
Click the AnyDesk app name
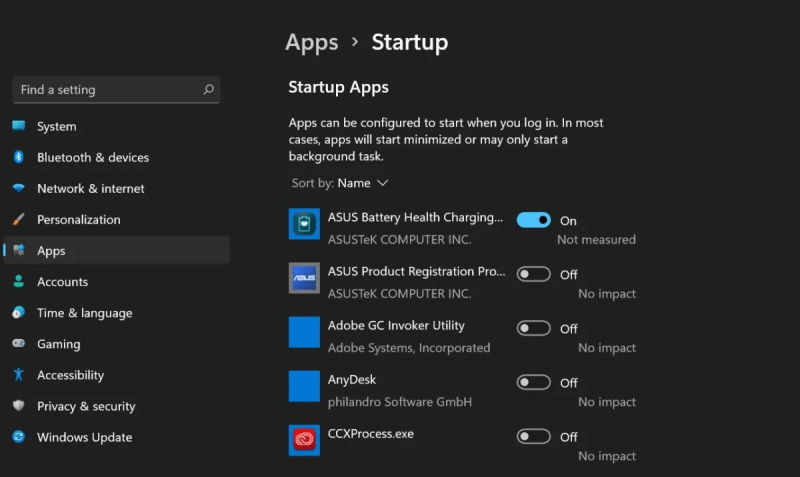click(x=352, y=380)
